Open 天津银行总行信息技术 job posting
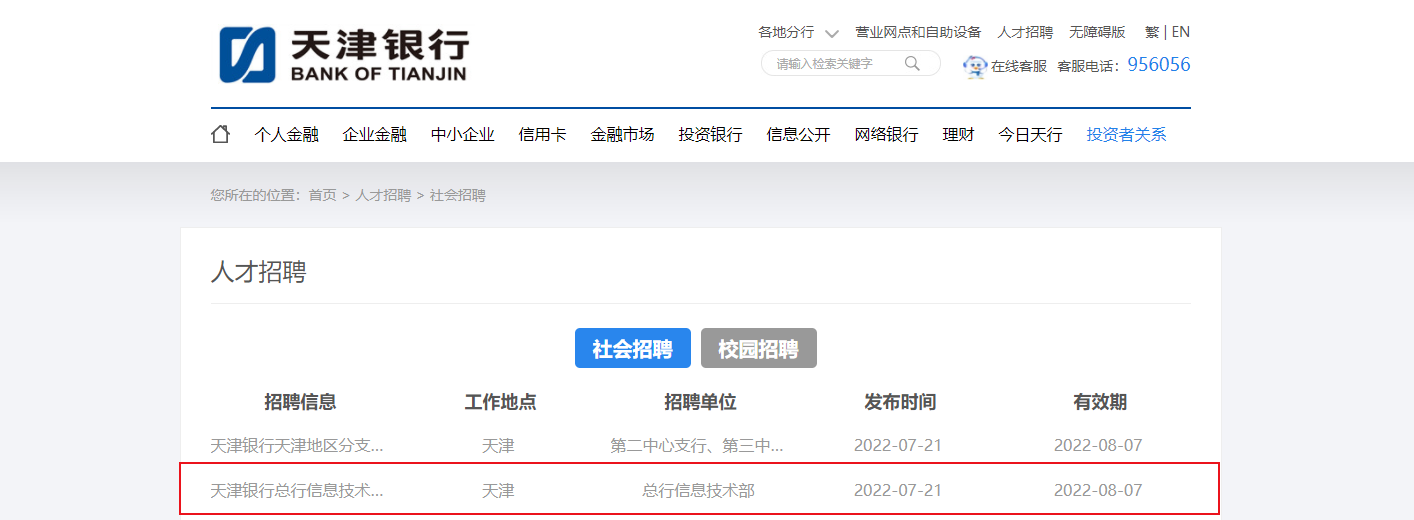1414x520 pixels. coord(297,491)
